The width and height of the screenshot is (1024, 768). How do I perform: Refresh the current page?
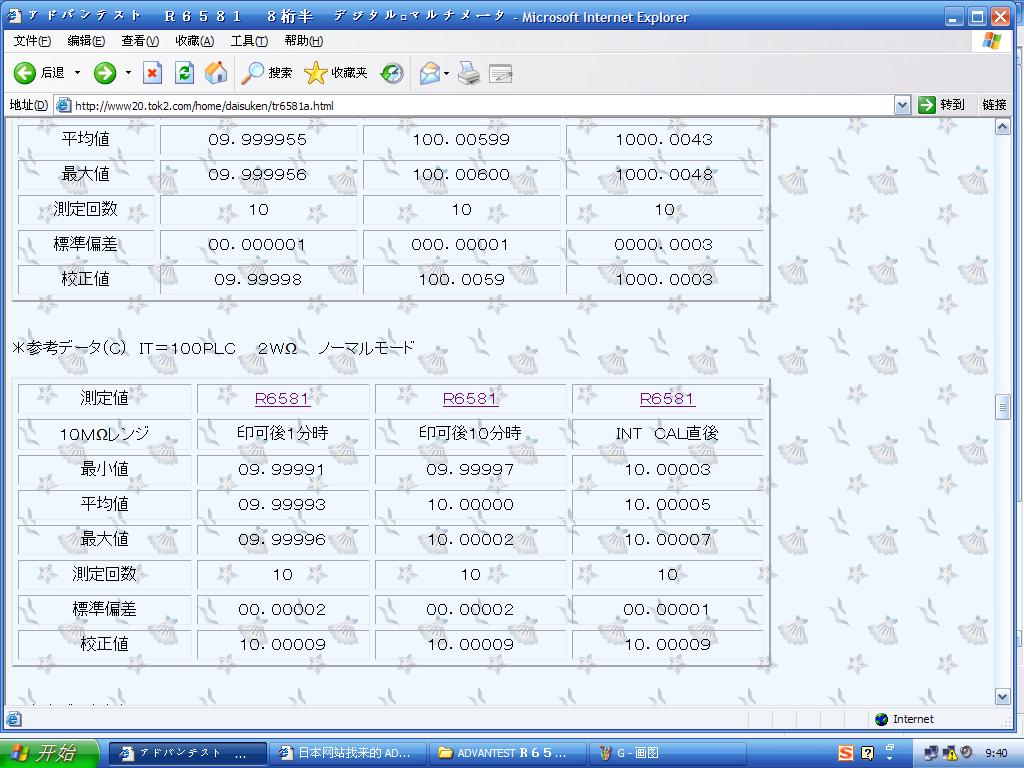tap(184, 73)
